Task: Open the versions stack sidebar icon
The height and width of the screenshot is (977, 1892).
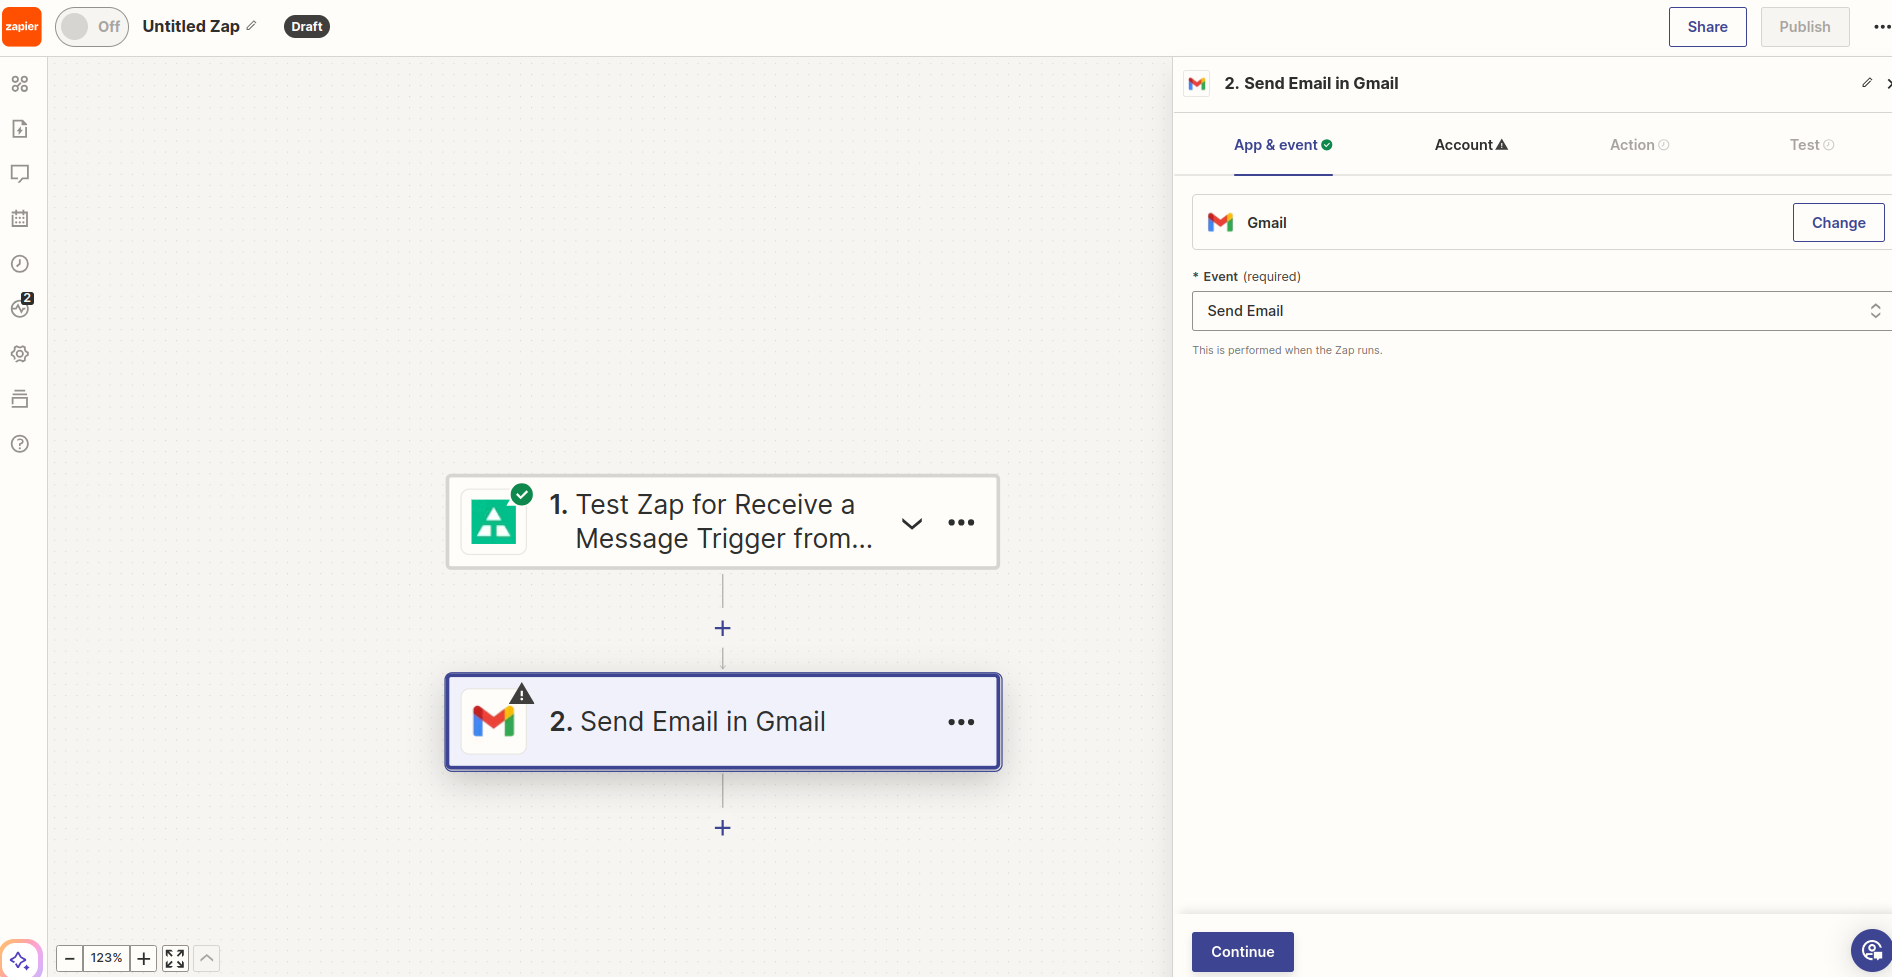Action: pos(20,399)
